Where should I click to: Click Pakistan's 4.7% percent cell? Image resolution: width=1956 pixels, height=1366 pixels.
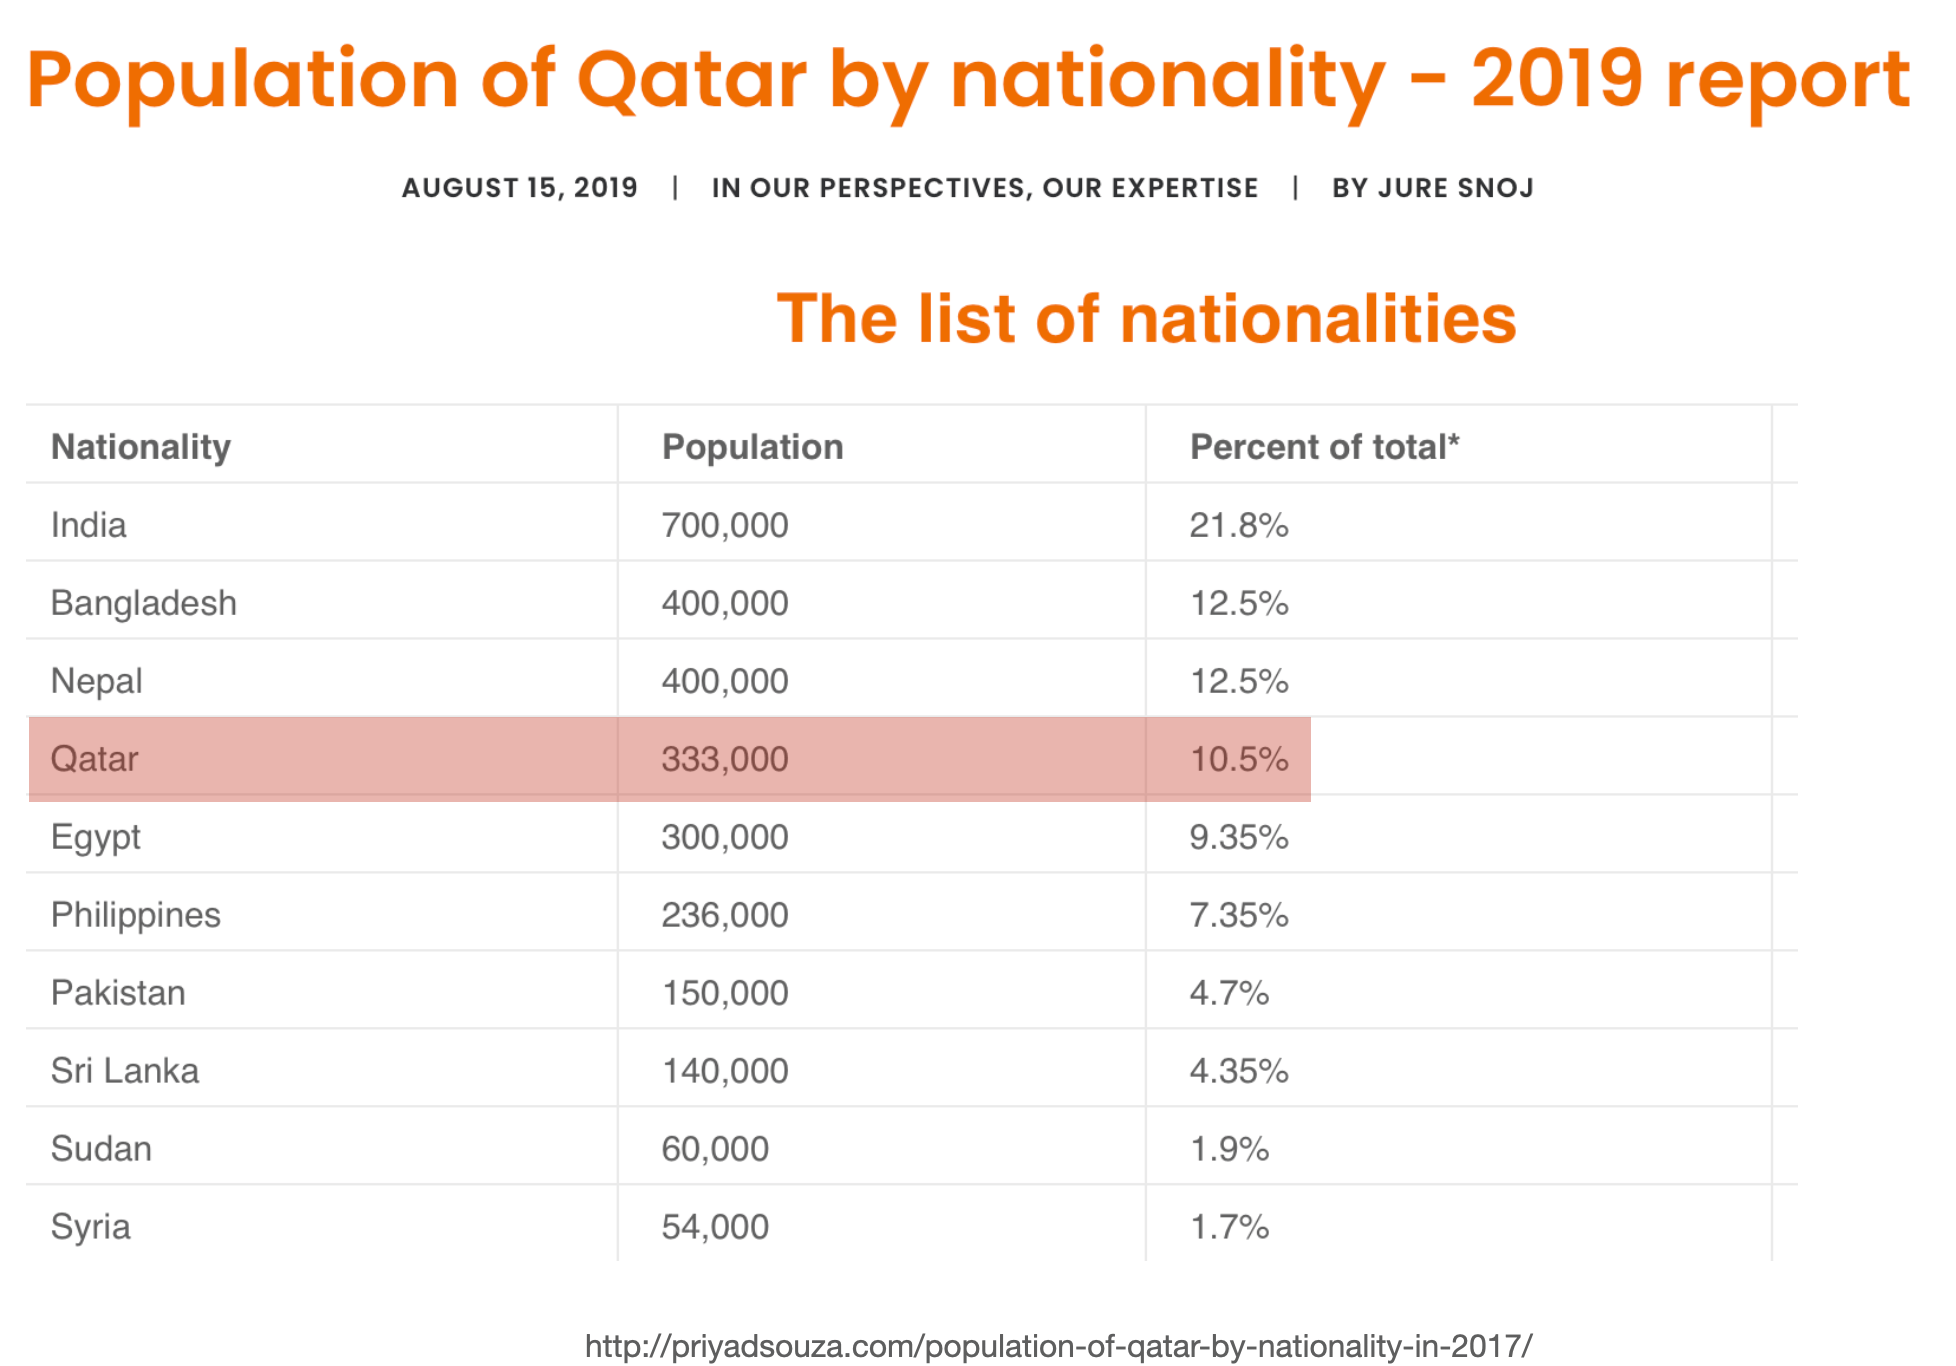(x=1228, y=993)
